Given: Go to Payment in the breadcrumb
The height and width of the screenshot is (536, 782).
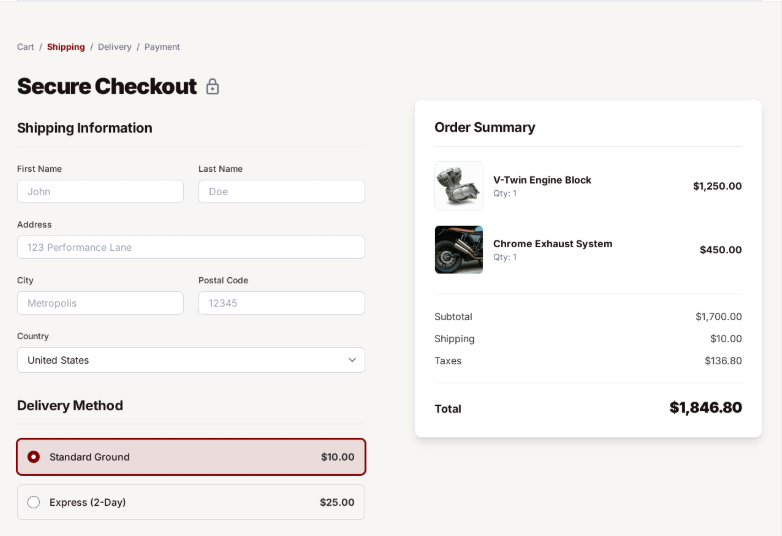Looking at the screenshot, I should [162, 47].
